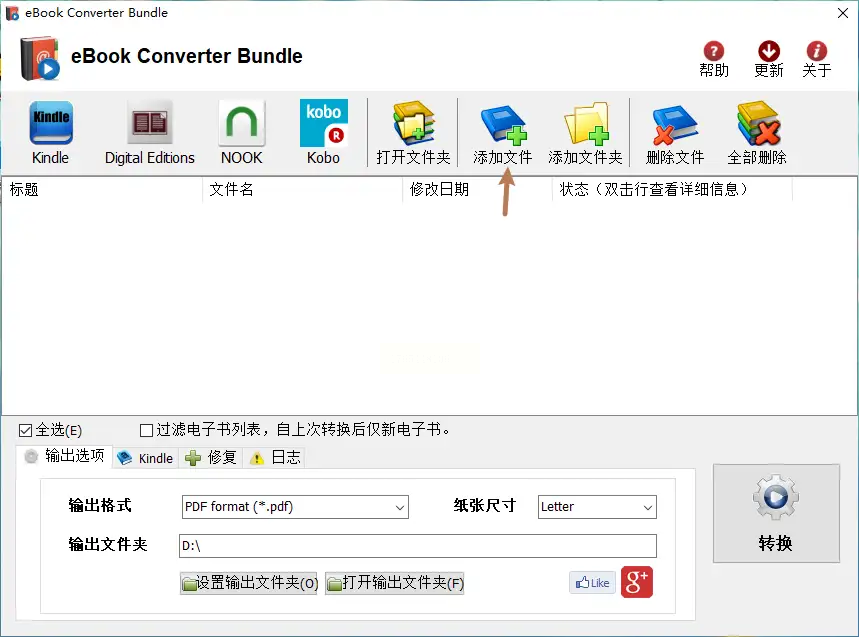Sort by the 修改日期 column header
The height and width of the screenshot is (637, 859).
pyautogui.click(x=477, y=190)
